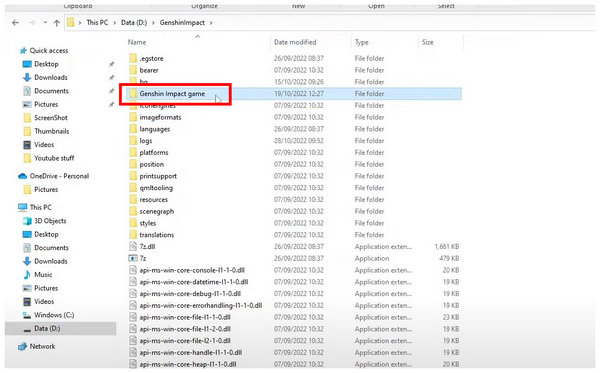Open 3D Objects in sidebar
This screenshot has height=373, width=600.
tap(45, 221)
